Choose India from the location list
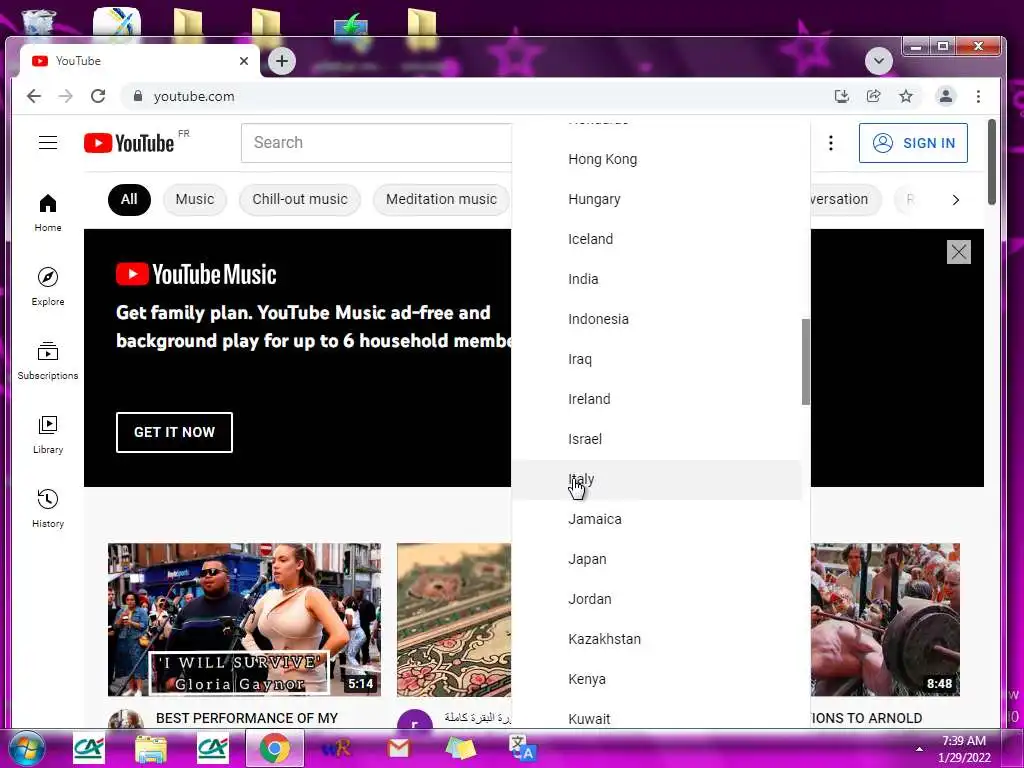This screenshot has width=1024, height=768. [x=656, y=279]
